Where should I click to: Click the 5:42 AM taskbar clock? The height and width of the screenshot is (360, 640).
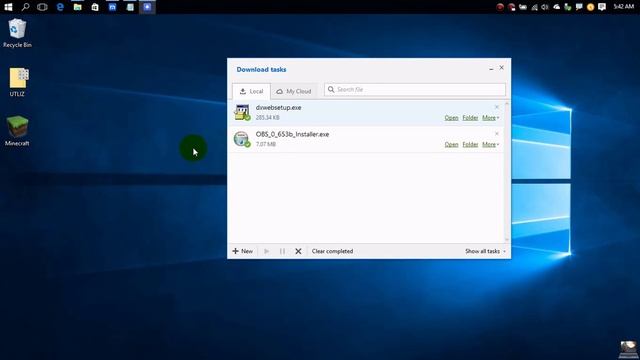[624, 7]
